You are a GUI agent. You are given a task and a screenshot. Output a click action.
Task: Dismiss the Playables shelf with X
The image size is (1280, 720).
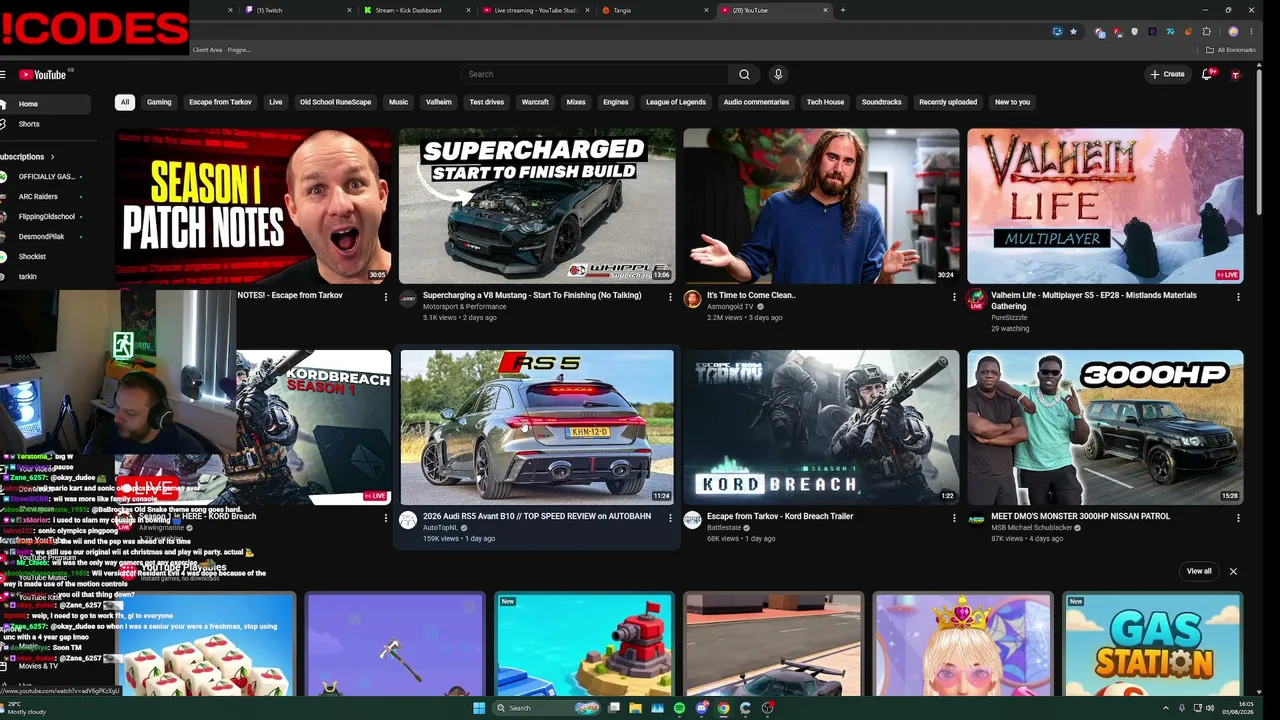point(1233,571)
